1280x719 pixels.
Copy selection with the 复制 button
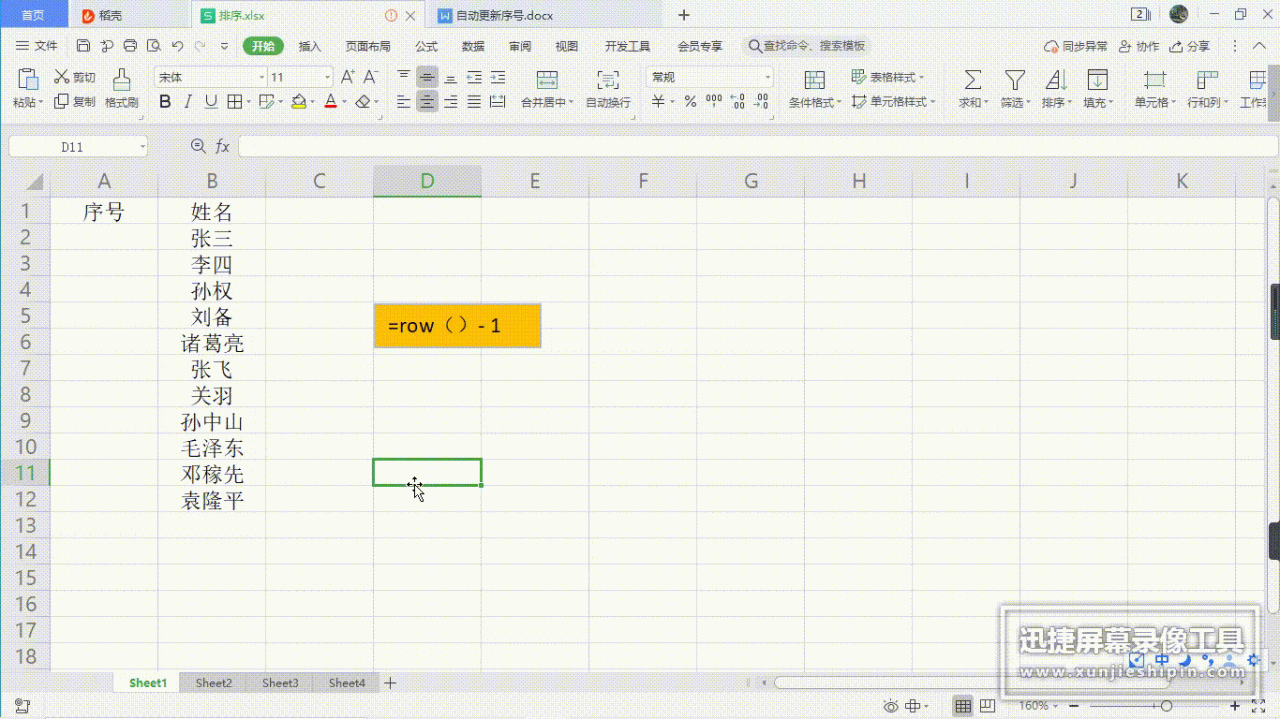coord(75,102)
